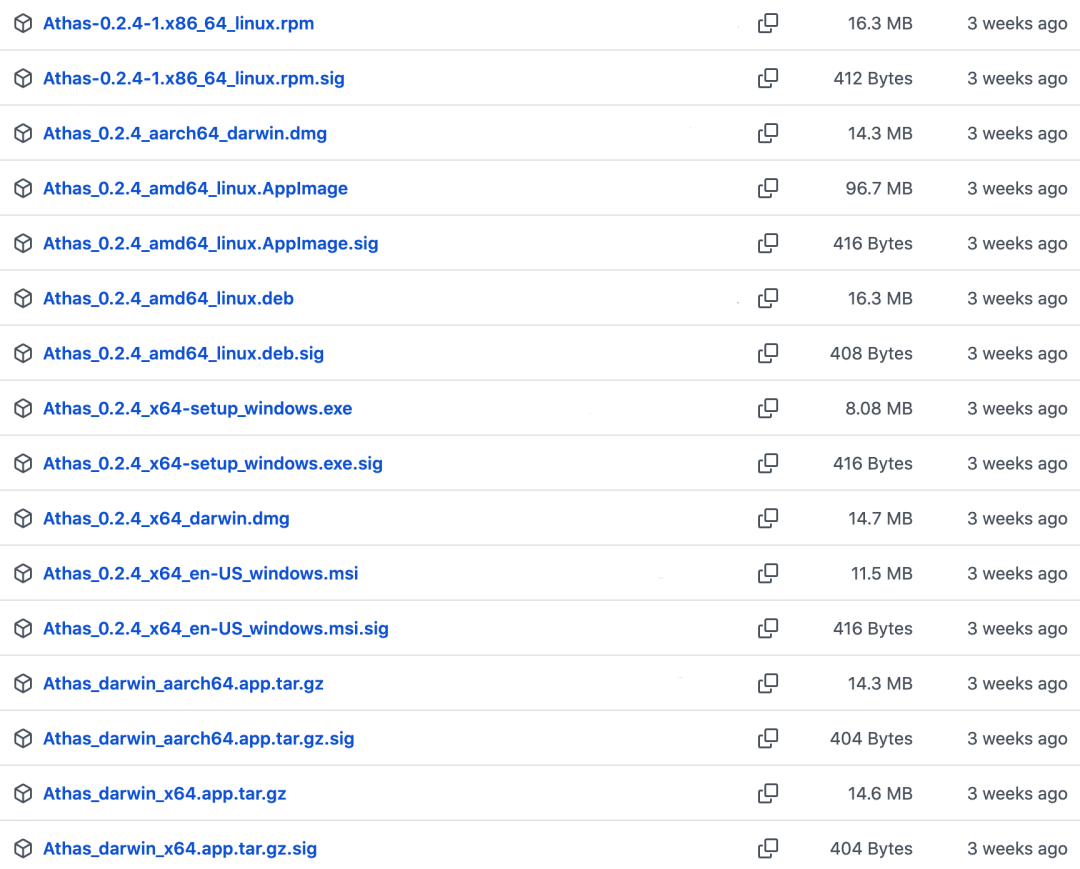Screen dimensions: 1080x869
Task: Copy URL of Athas_0.2.4_amd64_linux.deb
Action: pyautogui.click(x=768, y=299)
